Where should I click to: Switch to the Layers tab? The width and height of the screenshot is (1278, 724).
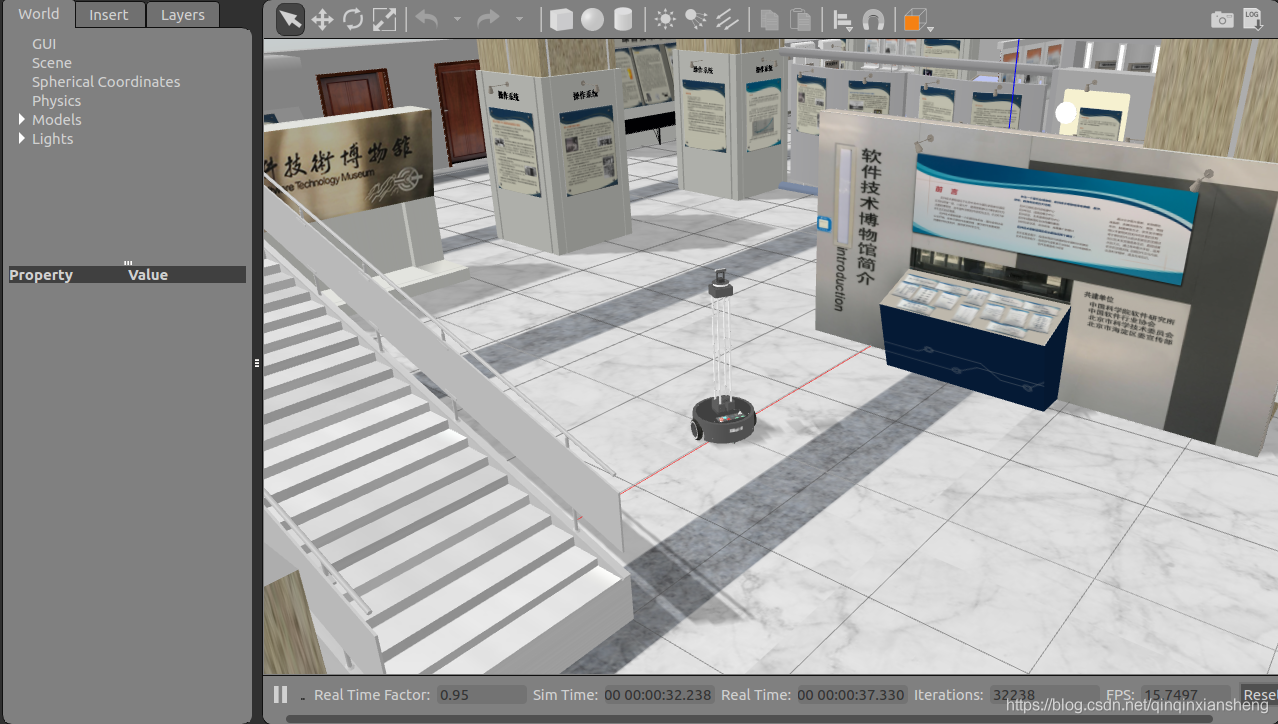(x=182, y=15)
